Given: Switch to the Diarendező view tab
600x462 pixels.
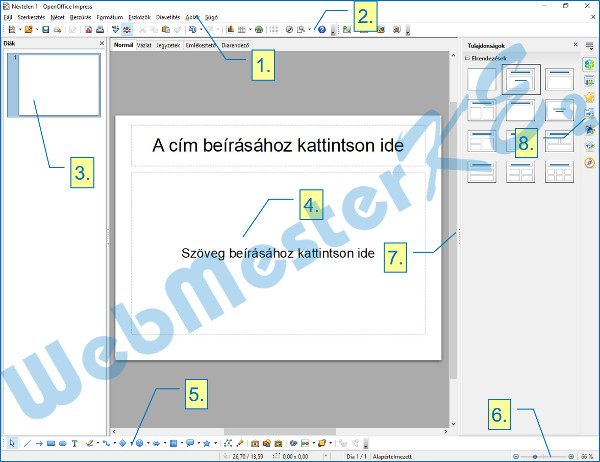Looking at the screenshot, I should (x=236, y=45).
